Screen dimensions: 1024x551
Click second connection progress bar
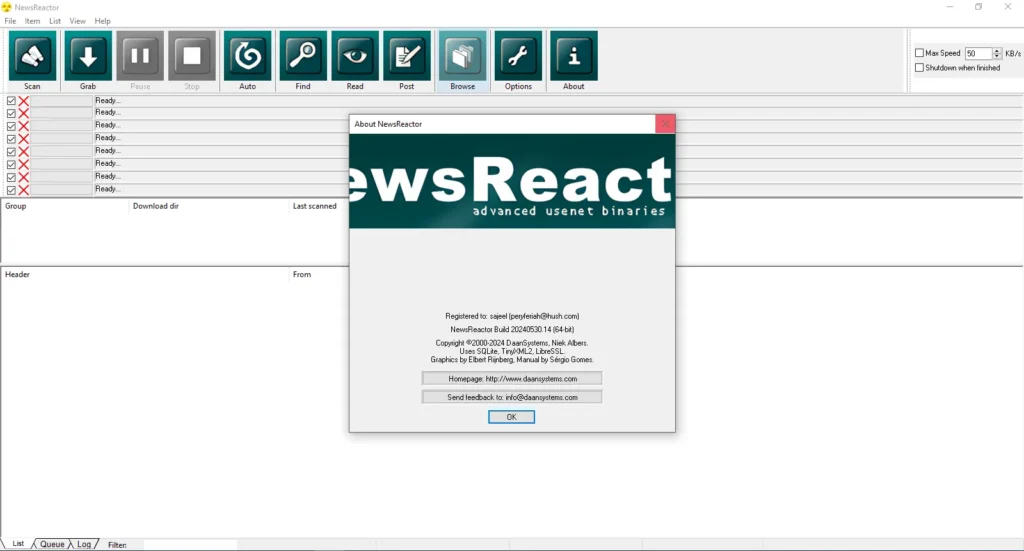coord(61,113)
